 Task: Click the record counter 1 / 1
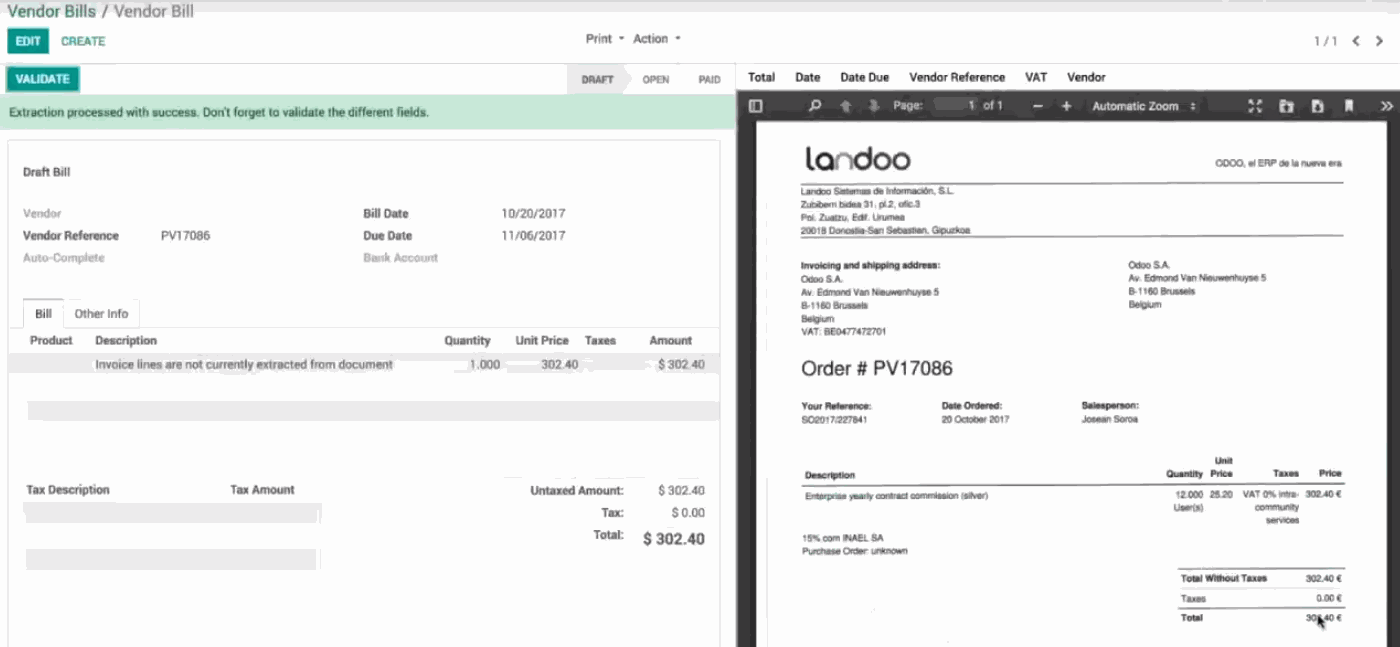(x=1325, y=41)
